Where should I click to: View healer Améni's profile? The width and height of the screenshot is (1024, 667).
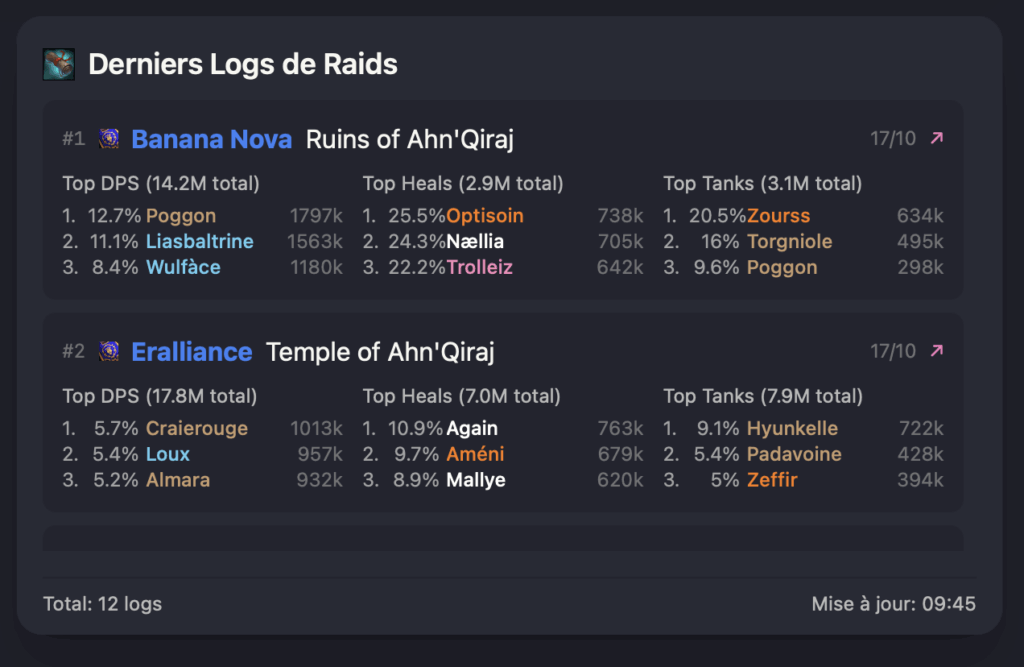[x=475, y=455]
